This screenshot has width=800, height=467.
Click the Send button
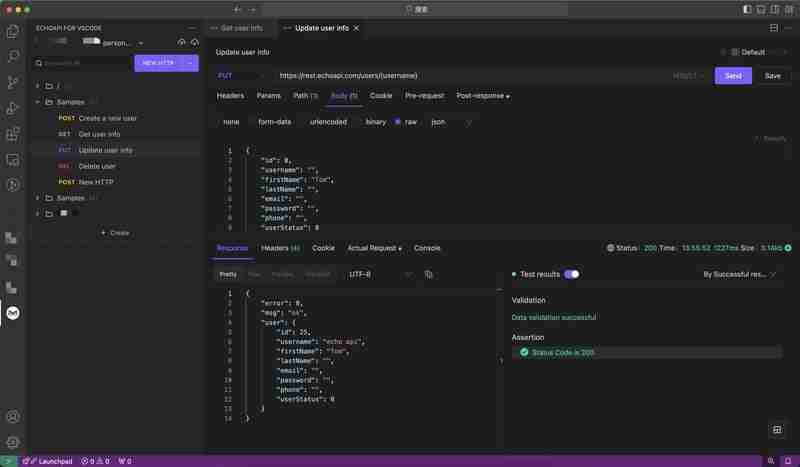(x=733, y=76)
